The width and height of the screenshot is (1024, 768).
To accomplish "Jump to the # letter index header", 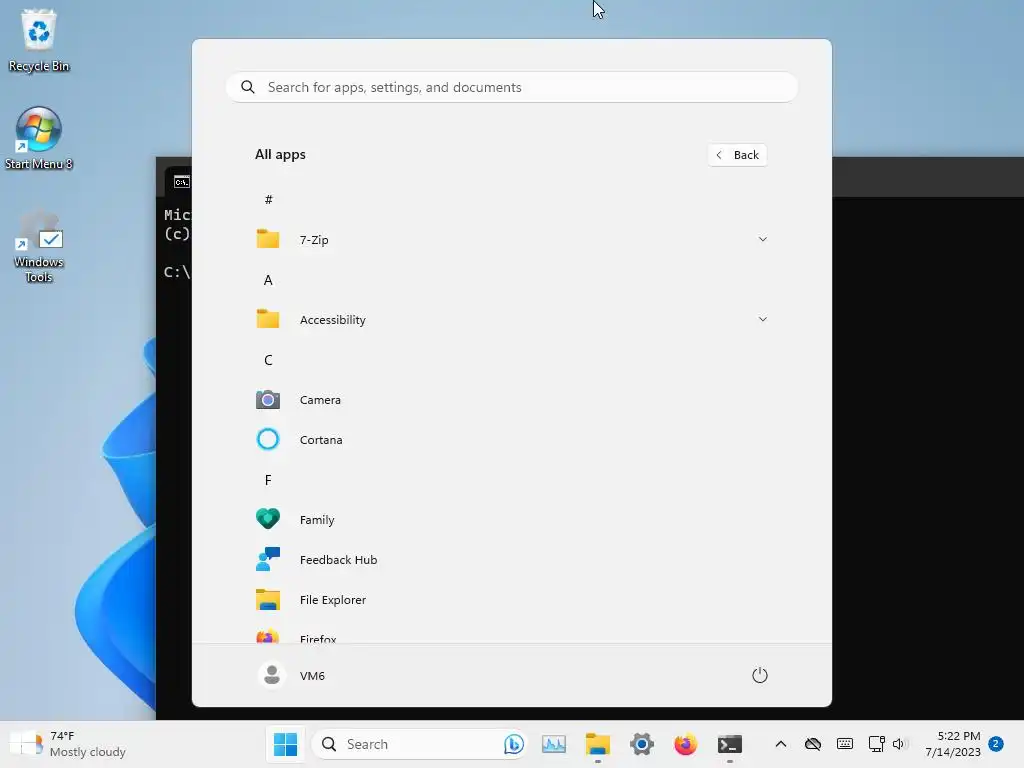I will [x=268, y=200].
